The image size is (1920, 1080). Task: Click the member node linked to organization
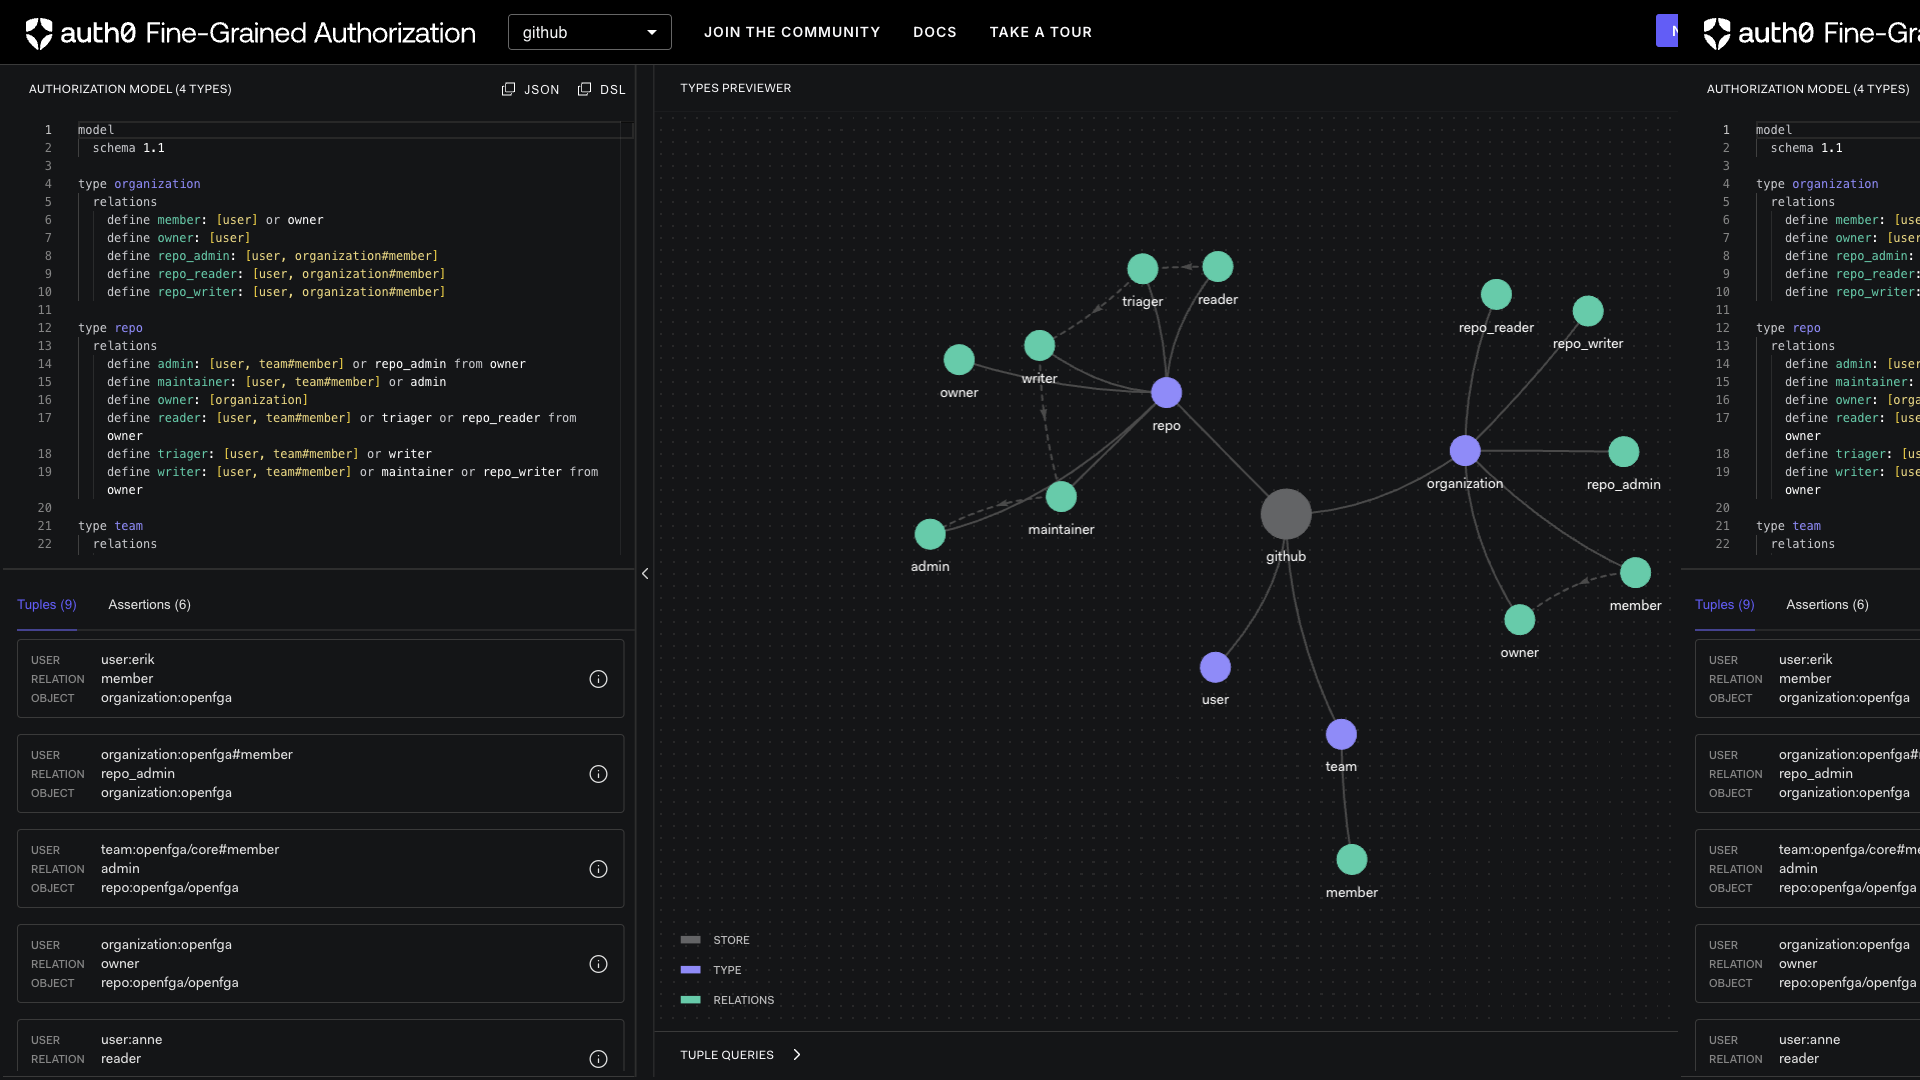point(1635,573)
